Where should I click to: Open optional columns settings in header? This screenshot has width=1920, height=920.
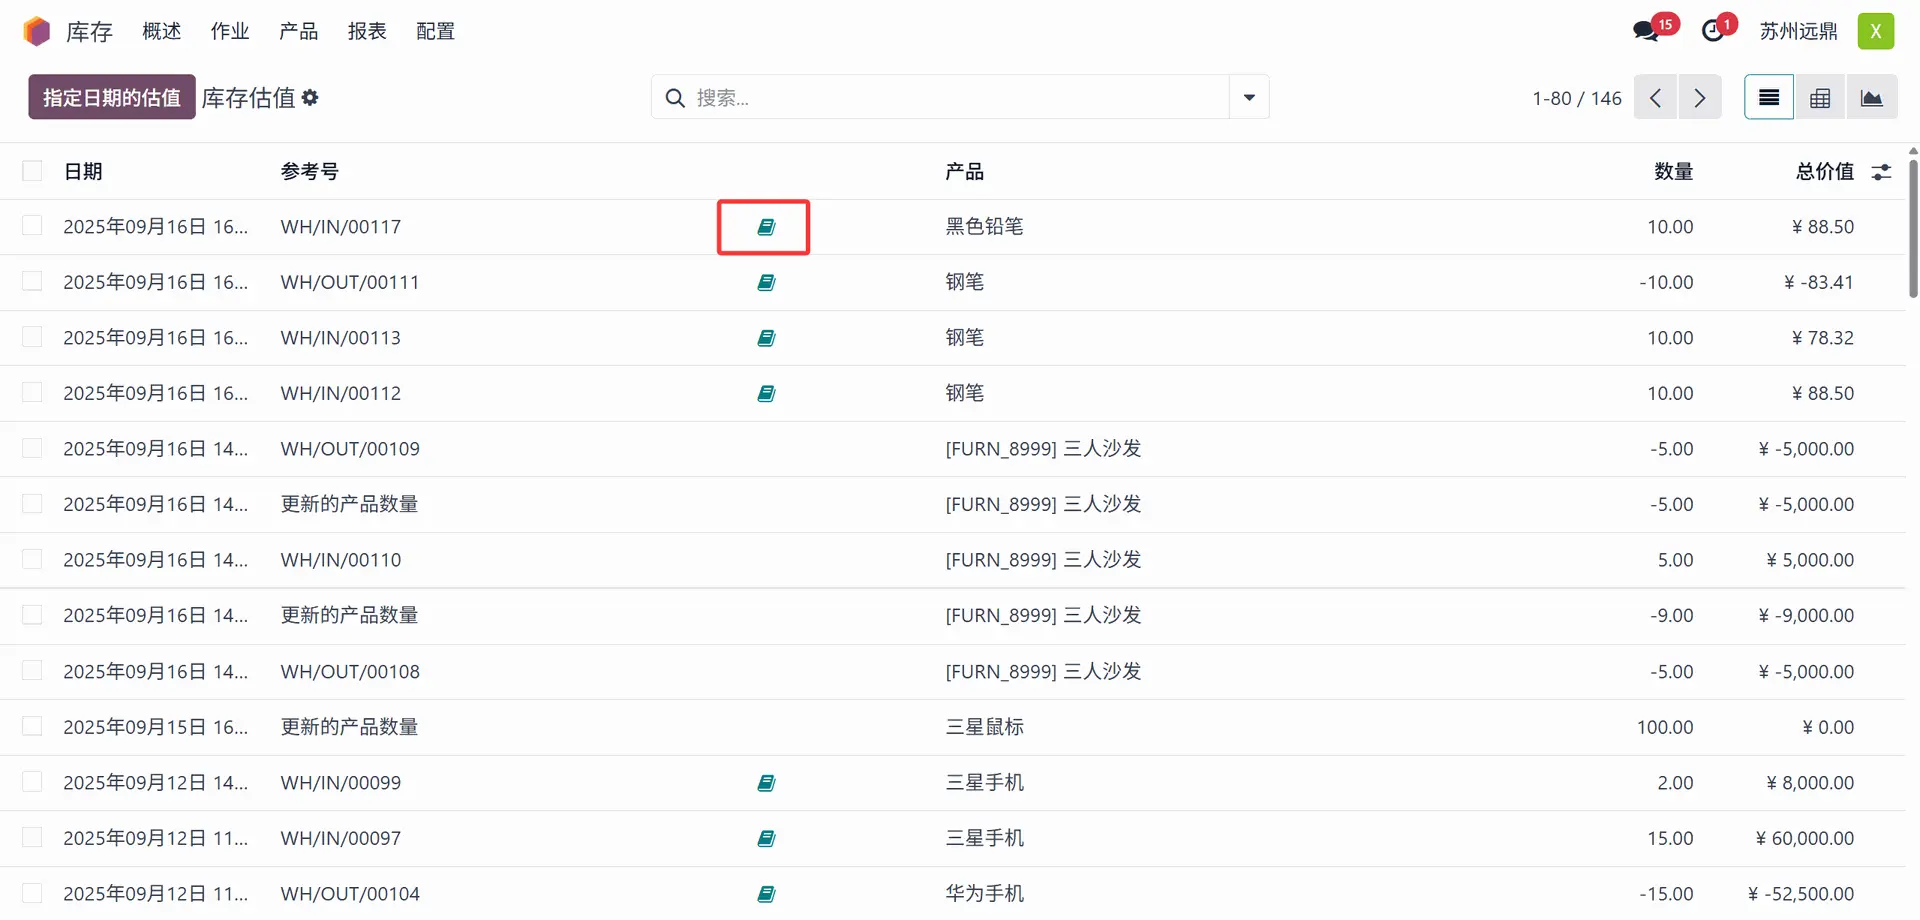(x=1881, y=172)
